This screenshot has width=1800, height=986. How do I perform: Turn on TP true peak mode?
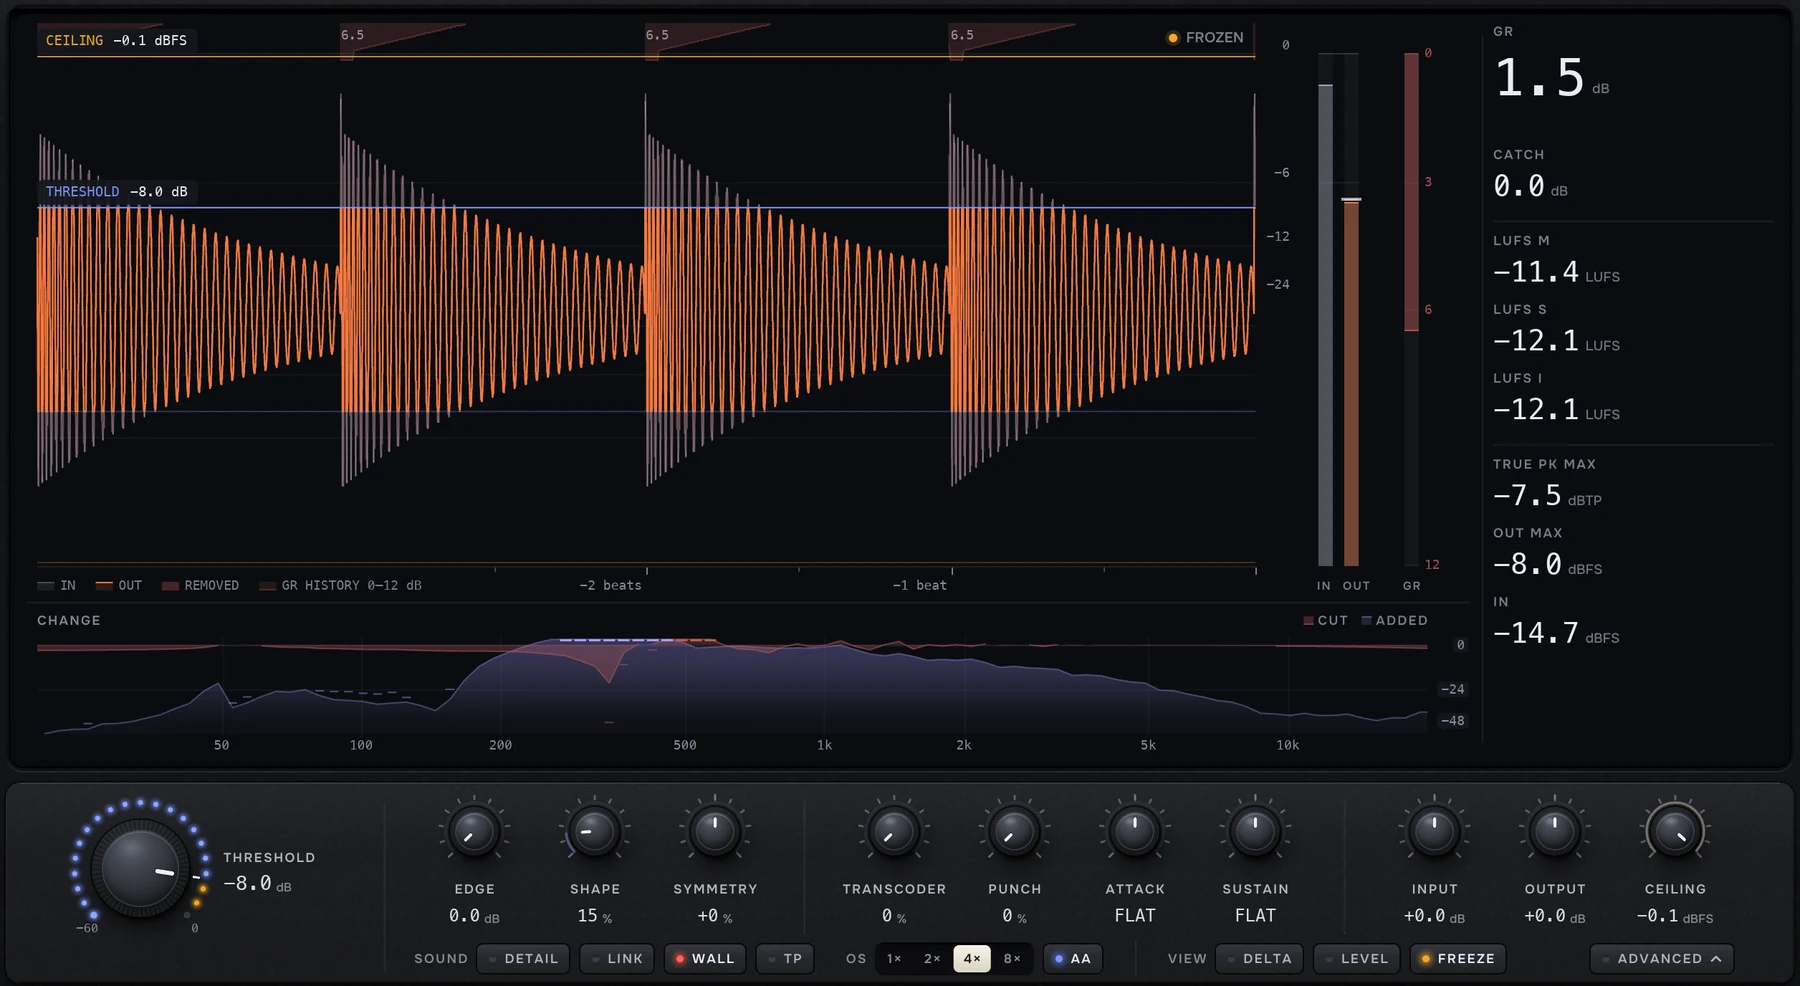pyautogui.click(x=785, y=959)
